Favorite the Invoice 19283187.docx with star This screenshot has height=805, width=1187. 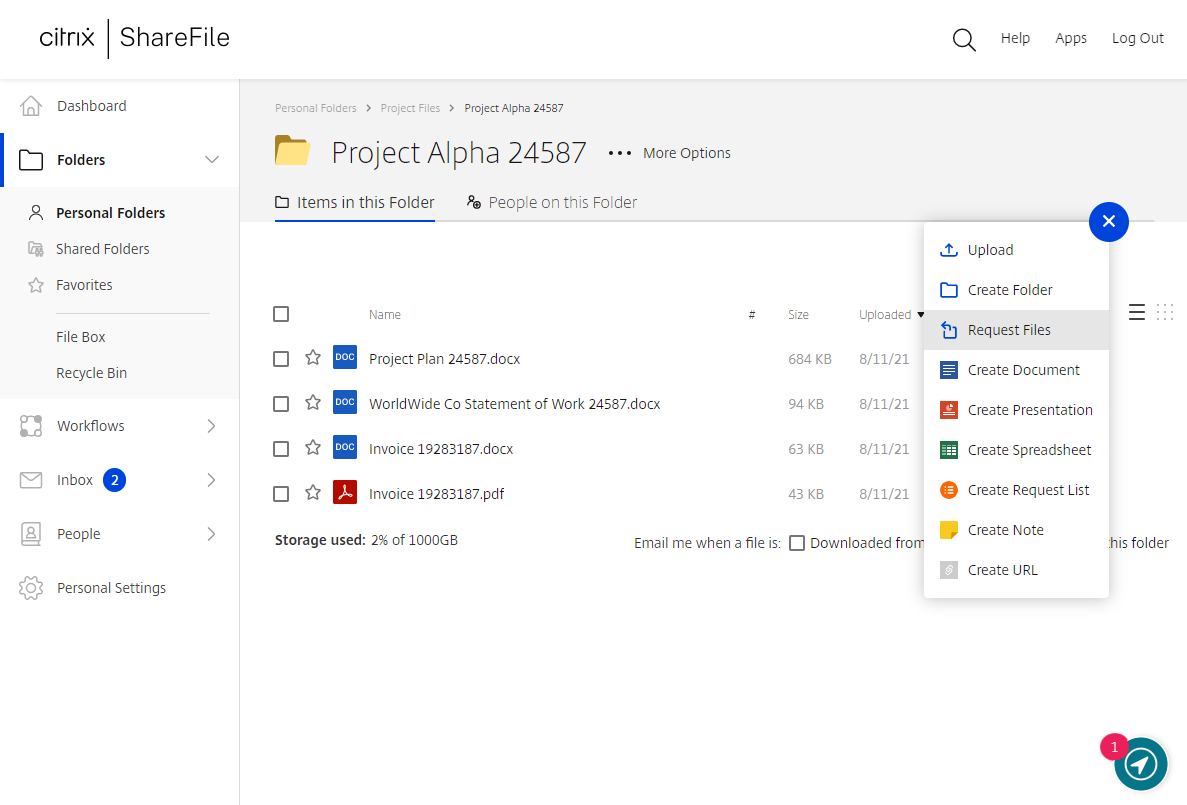click(313, 448)
